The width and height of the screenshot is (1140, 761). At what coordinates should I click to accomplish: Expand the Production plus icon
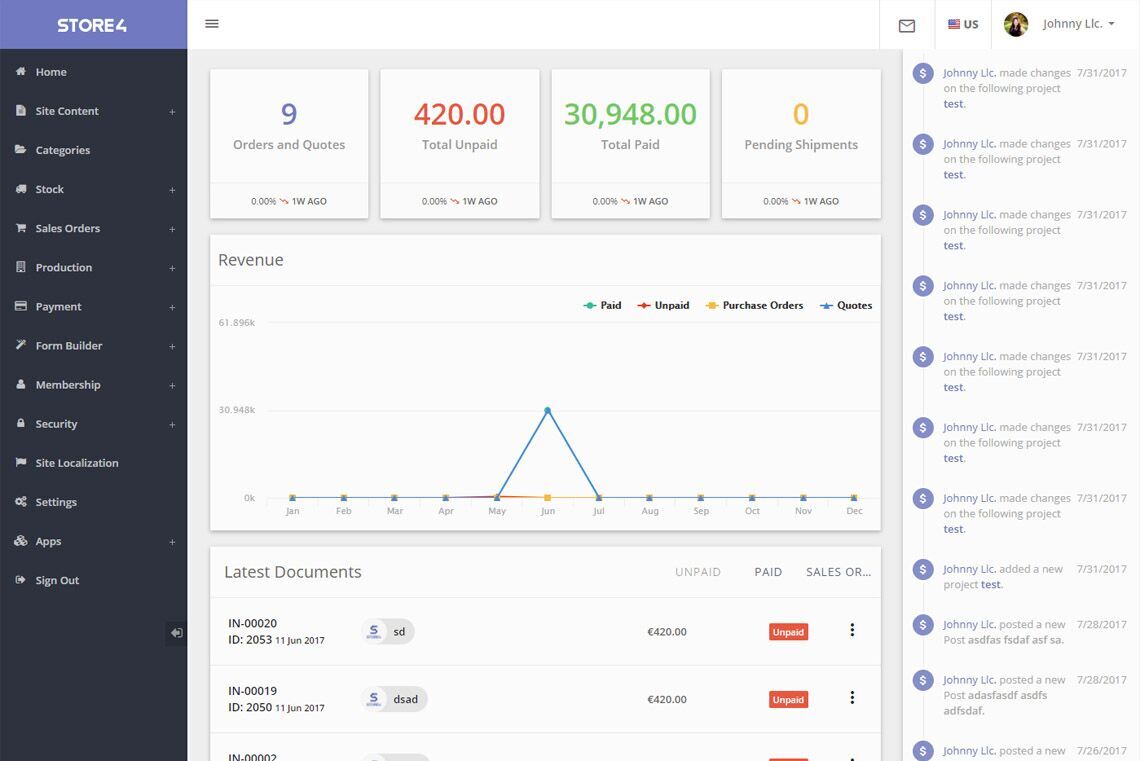(x=172, y=269)
